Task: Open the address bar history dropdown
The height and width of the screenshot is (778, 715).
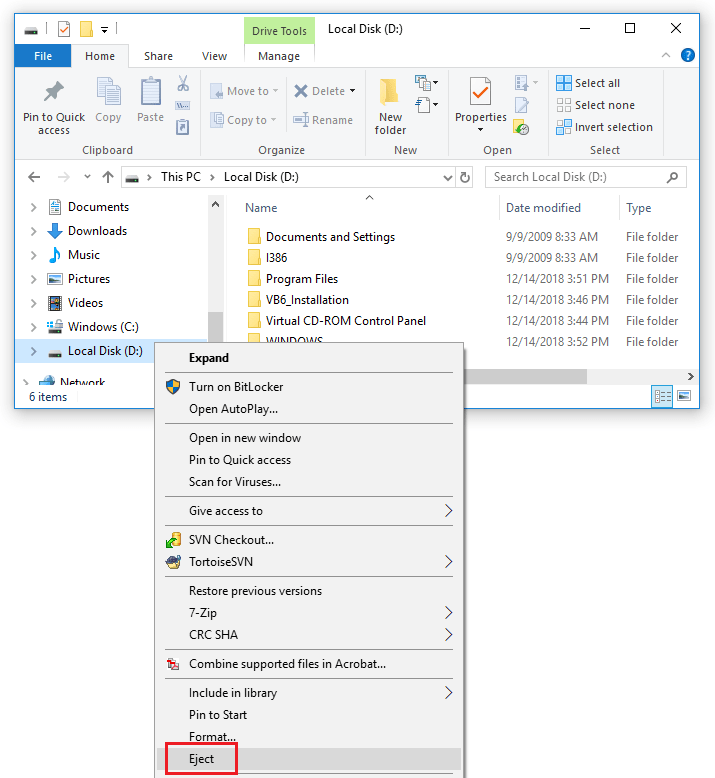Action: [448, 178]
